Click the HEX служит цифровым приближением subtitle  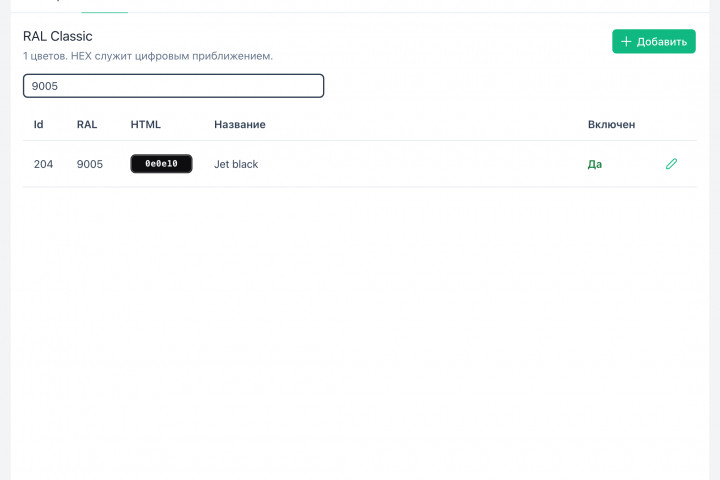[172, 56]
